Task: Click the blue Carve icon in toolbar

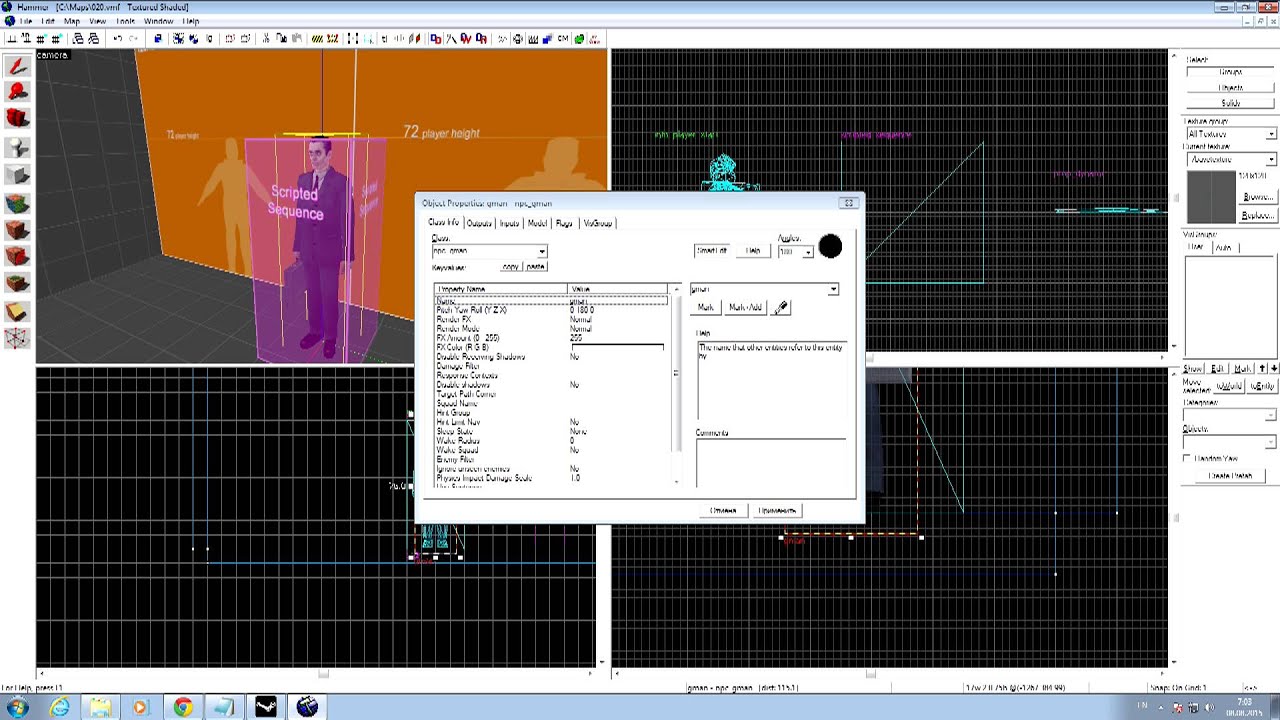Action: [158, 38]
